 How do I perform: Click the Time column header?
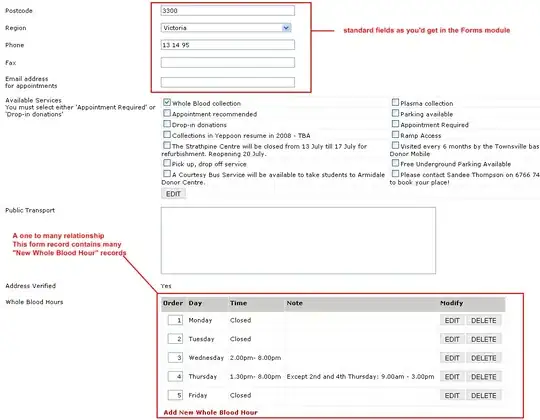click(x=238, y=303)
